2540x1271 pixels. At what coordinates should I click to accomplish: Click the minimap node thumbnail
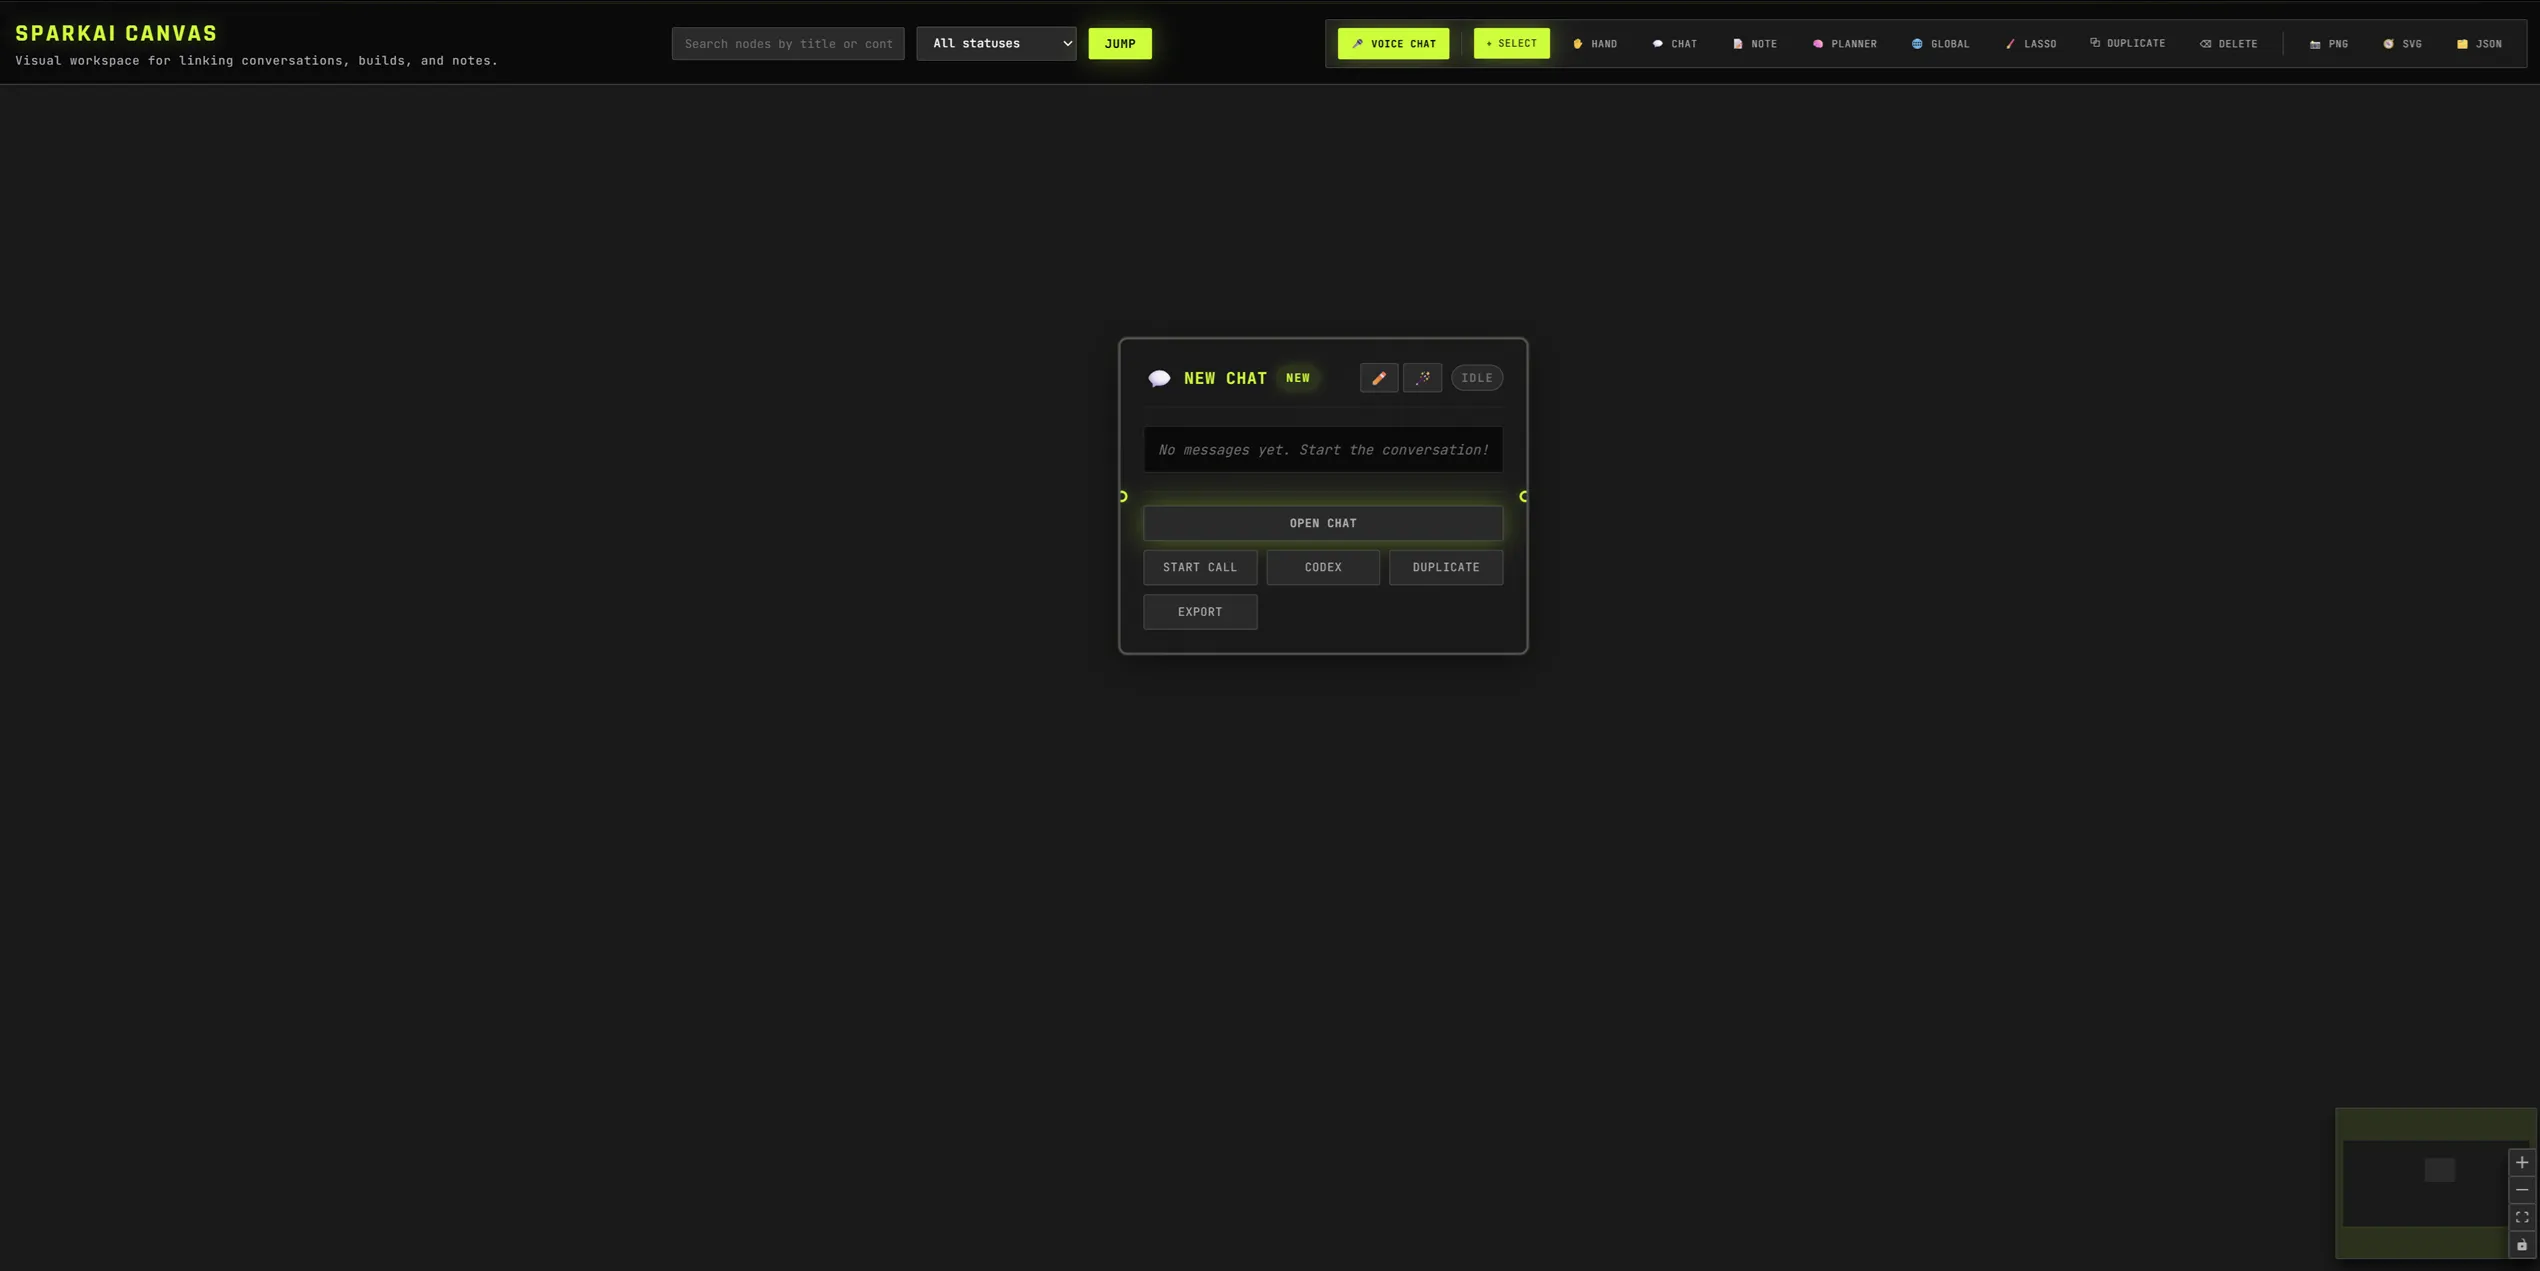[x=2440, y=1170]
